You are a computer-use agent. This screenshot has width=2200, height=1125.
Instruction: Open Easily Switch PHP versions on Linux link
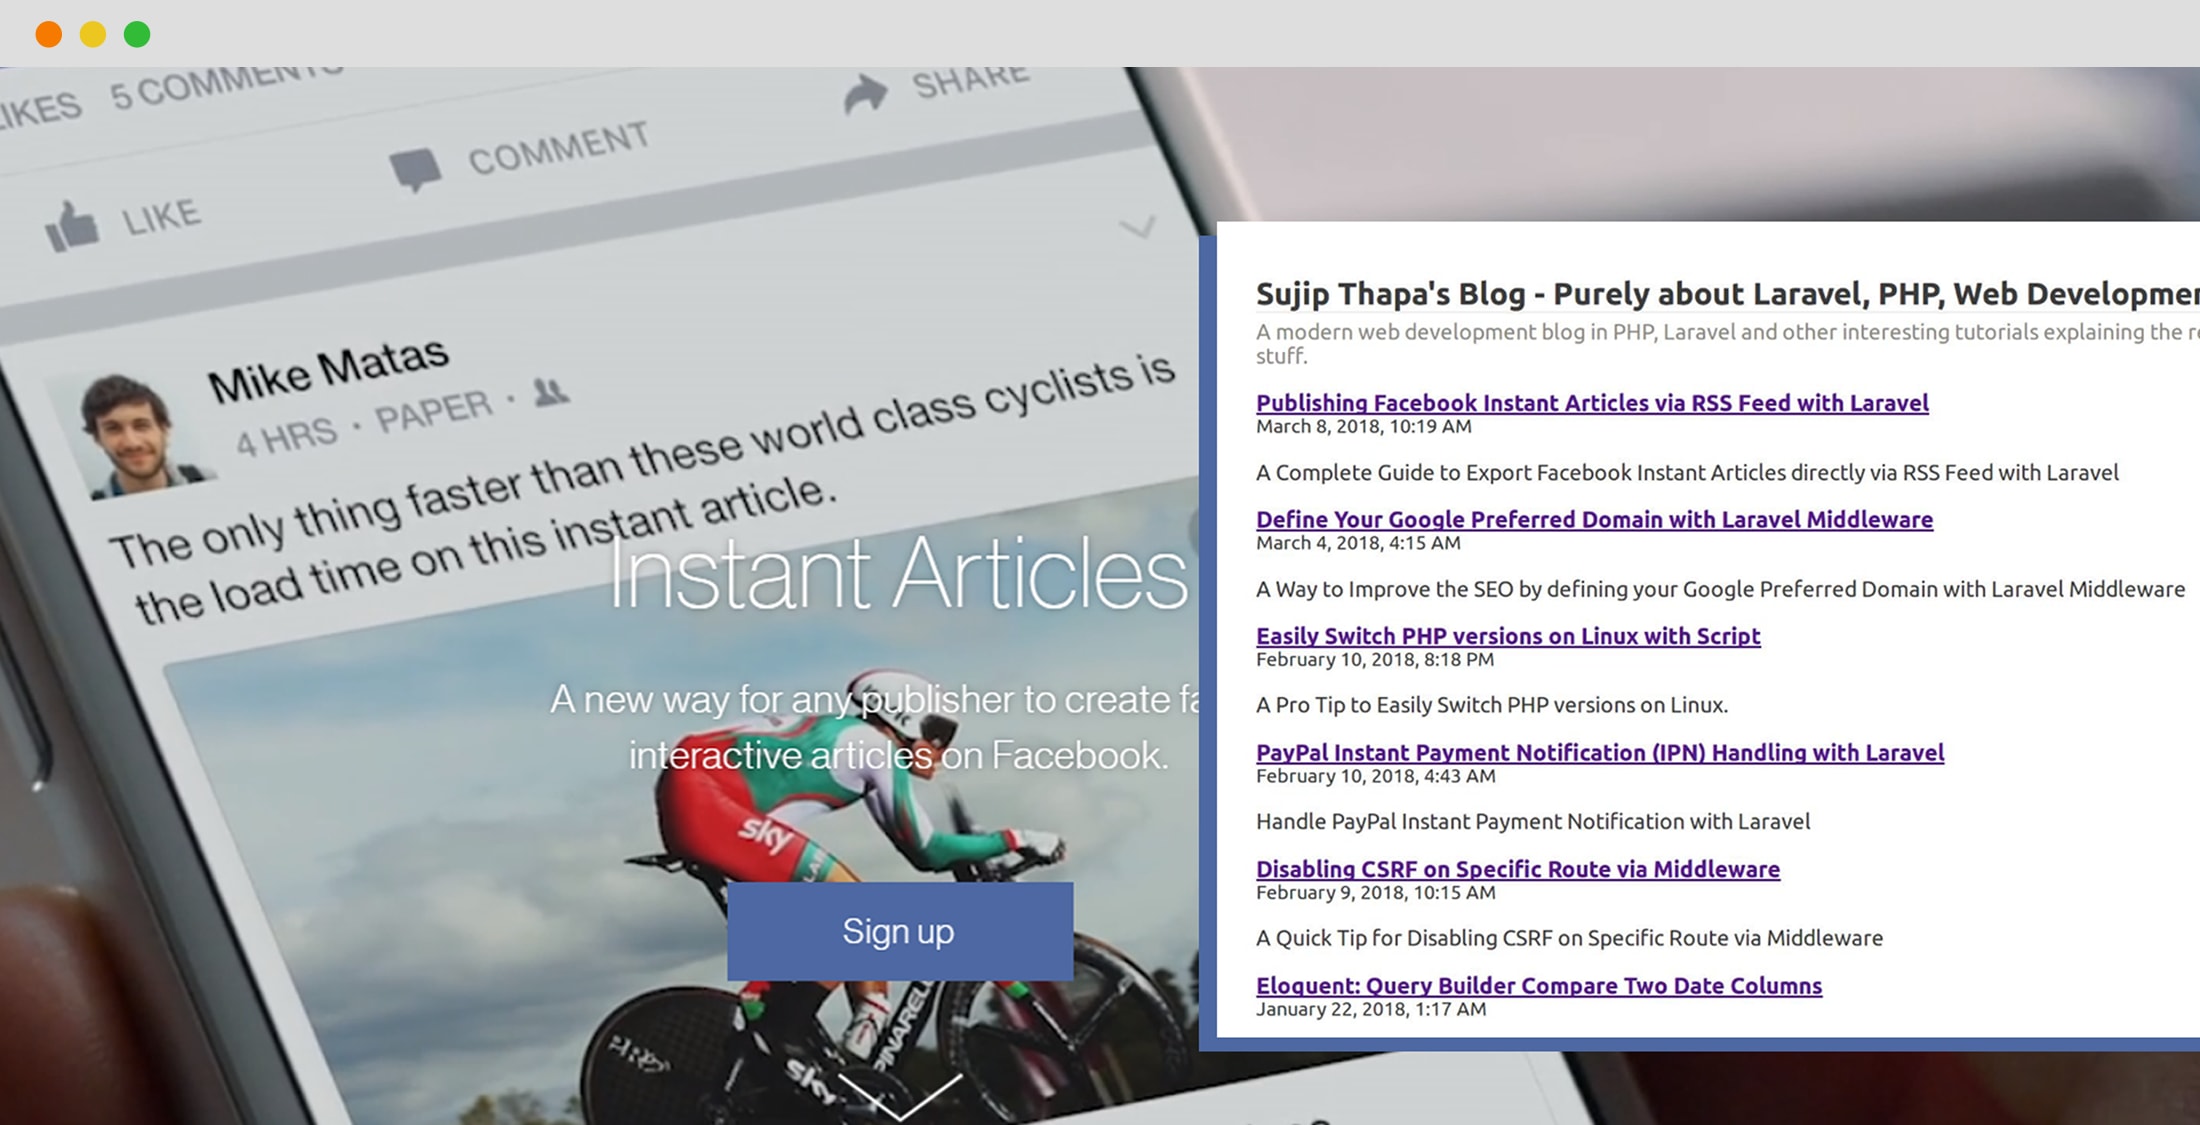coord(1508,636)
